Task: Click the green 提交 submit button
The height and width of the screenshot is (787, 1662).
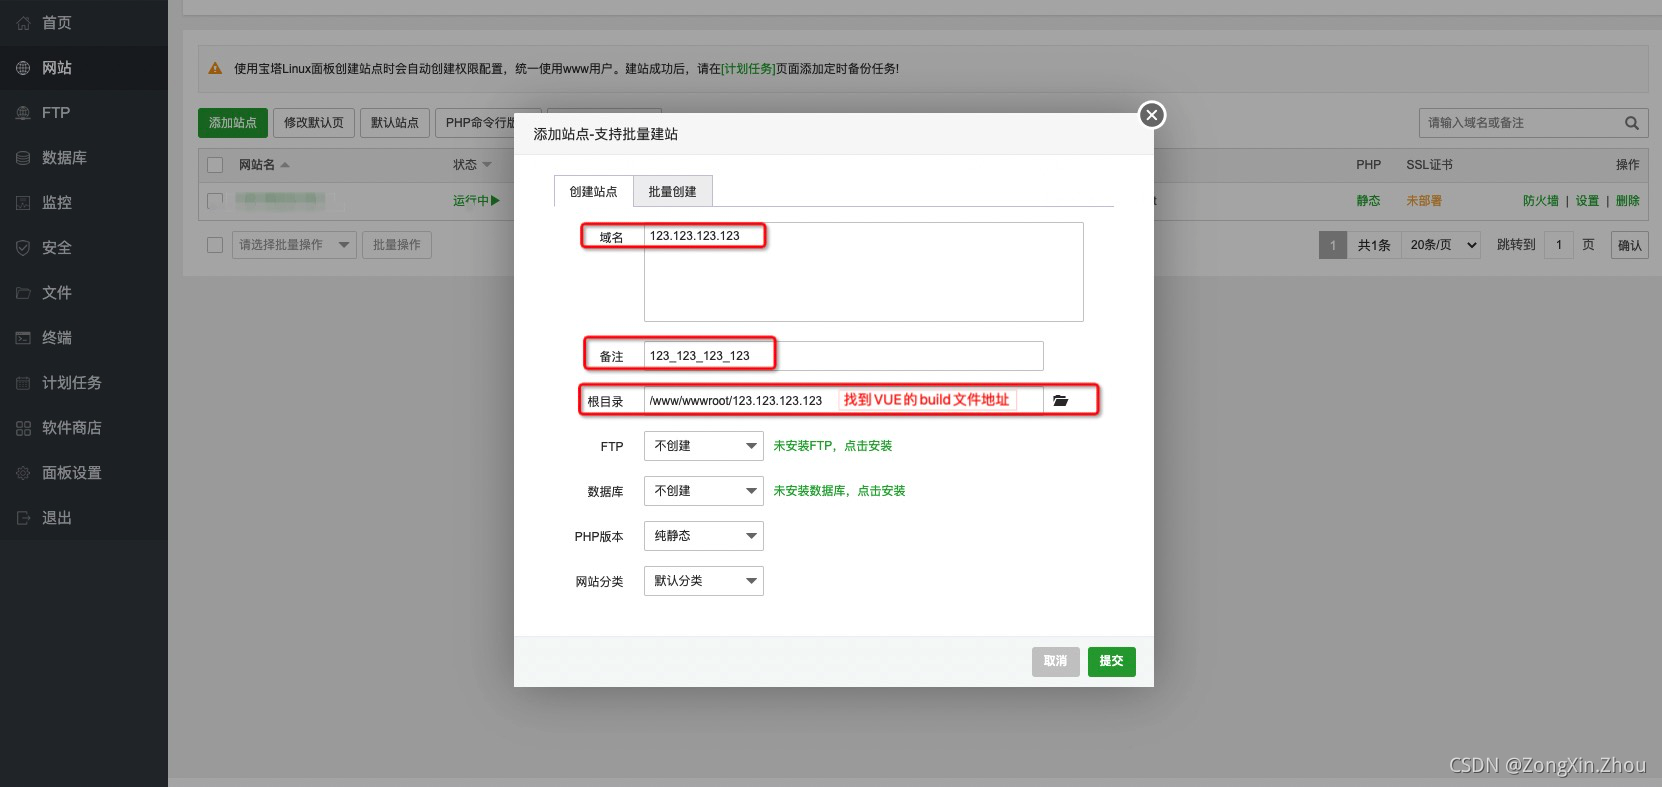Action: (x=1111, y=661)
